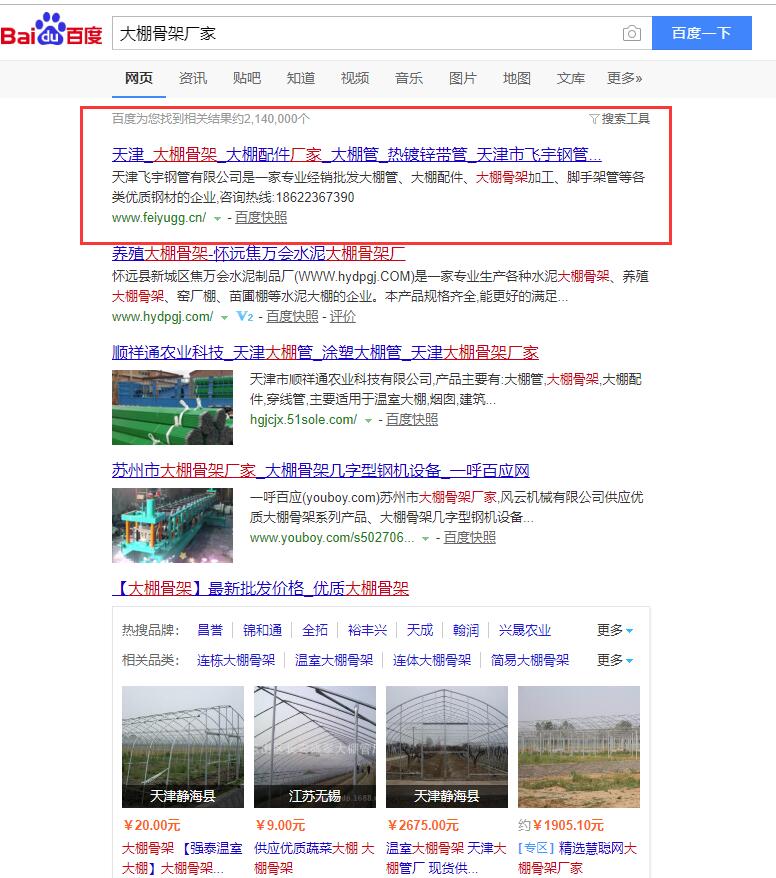
Task: Open 百度快照 for hydpgj.com result
Action: (x=292, y=316)
